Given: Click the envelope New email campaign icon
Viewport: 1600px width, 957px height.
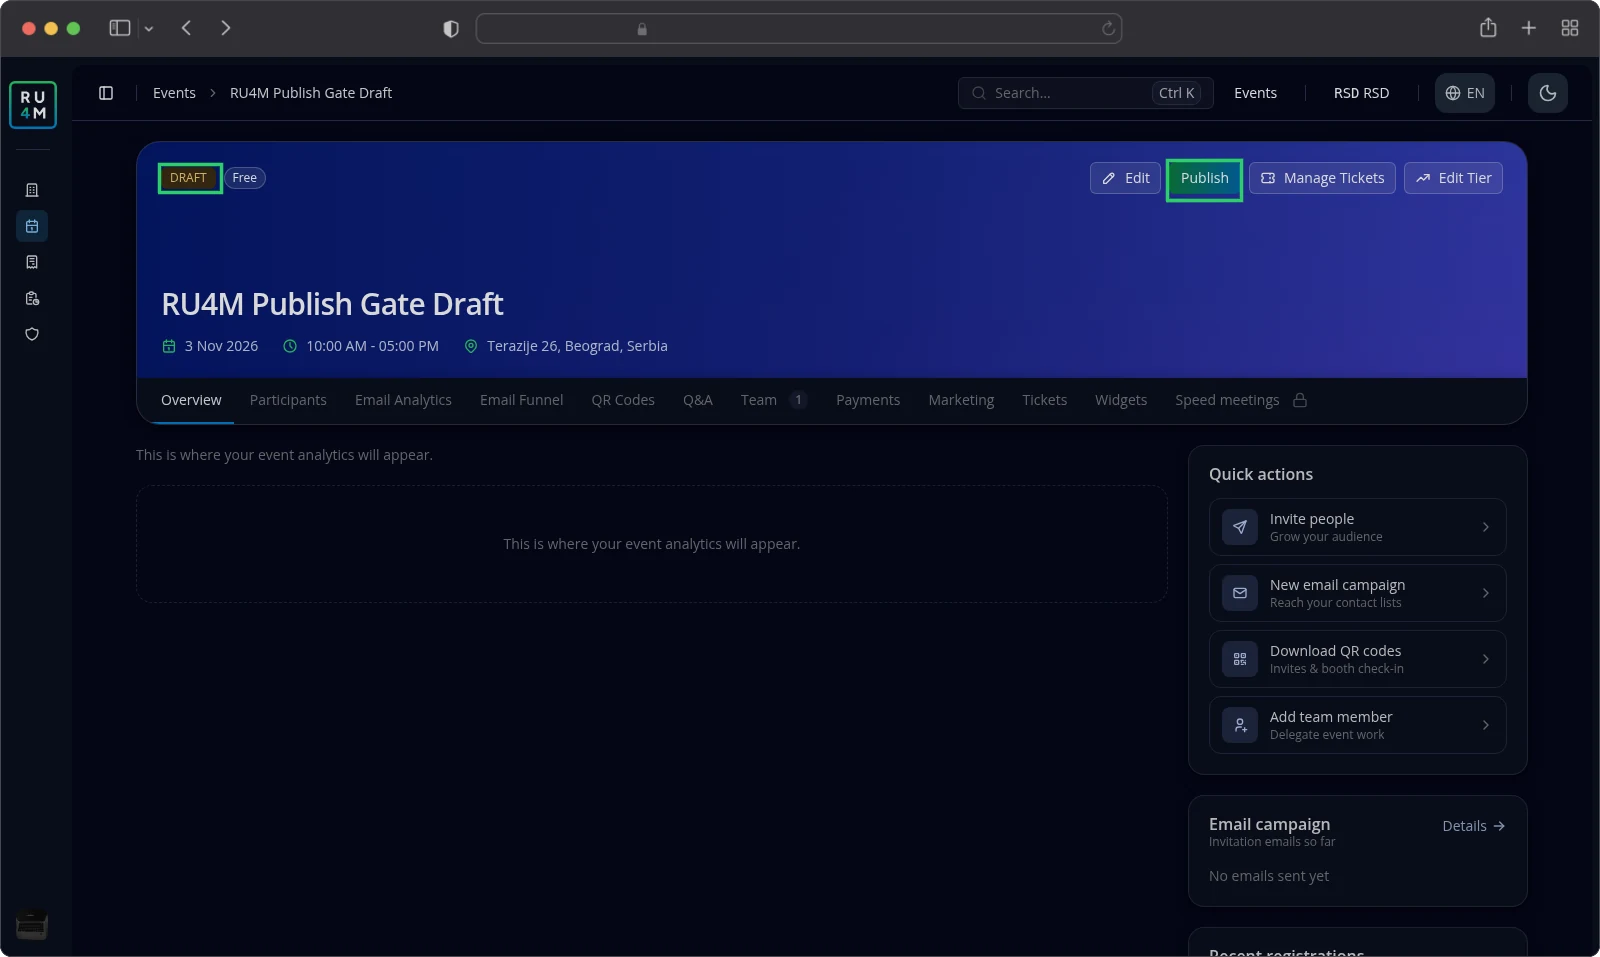Looking at the screenshot, I should pos(1240,593).
